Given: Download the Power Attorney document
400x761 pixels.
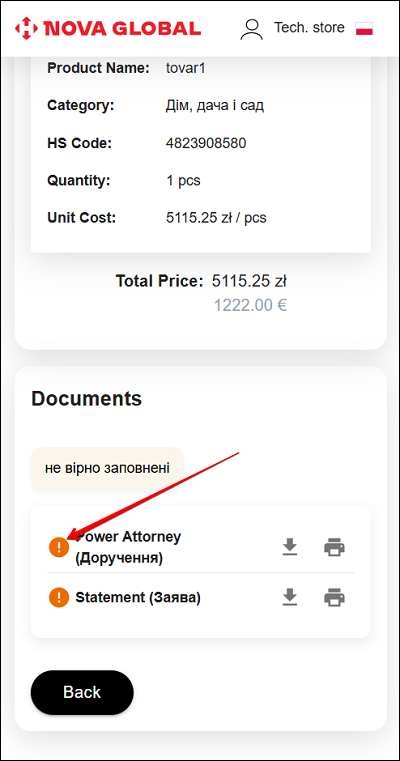Looking at the screenshot, I should pyautogui.click(x=290, y=547).
